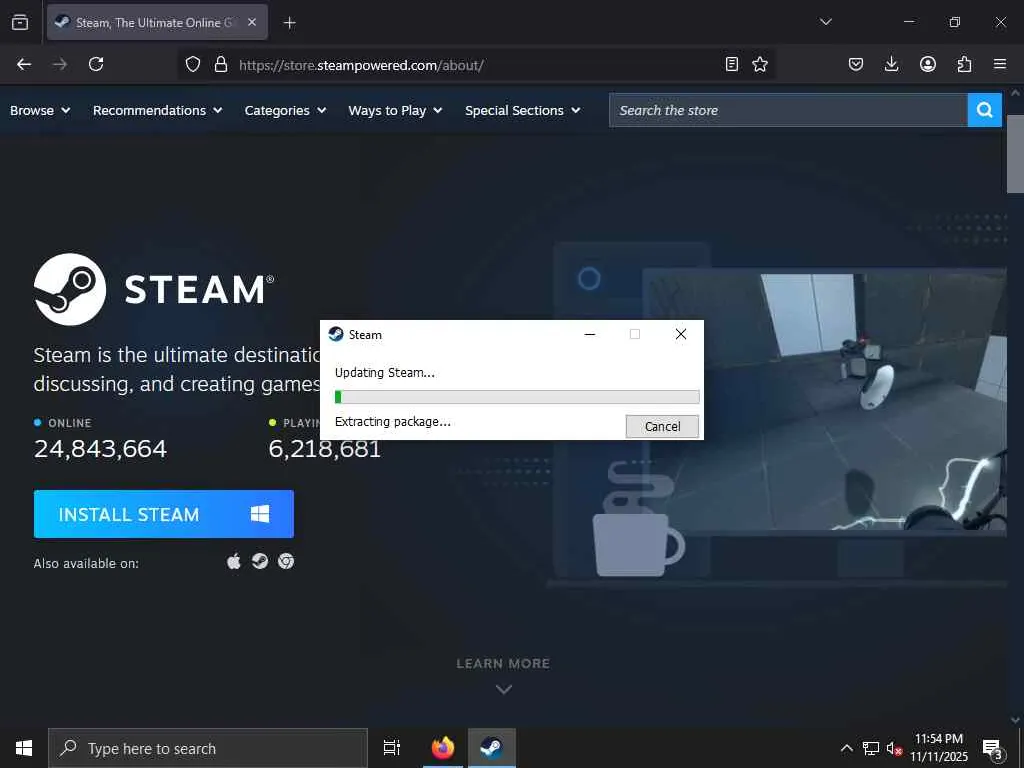Choose SteamOS download icon
Screen dimensions: 1024x768
[x=260, y=561]
